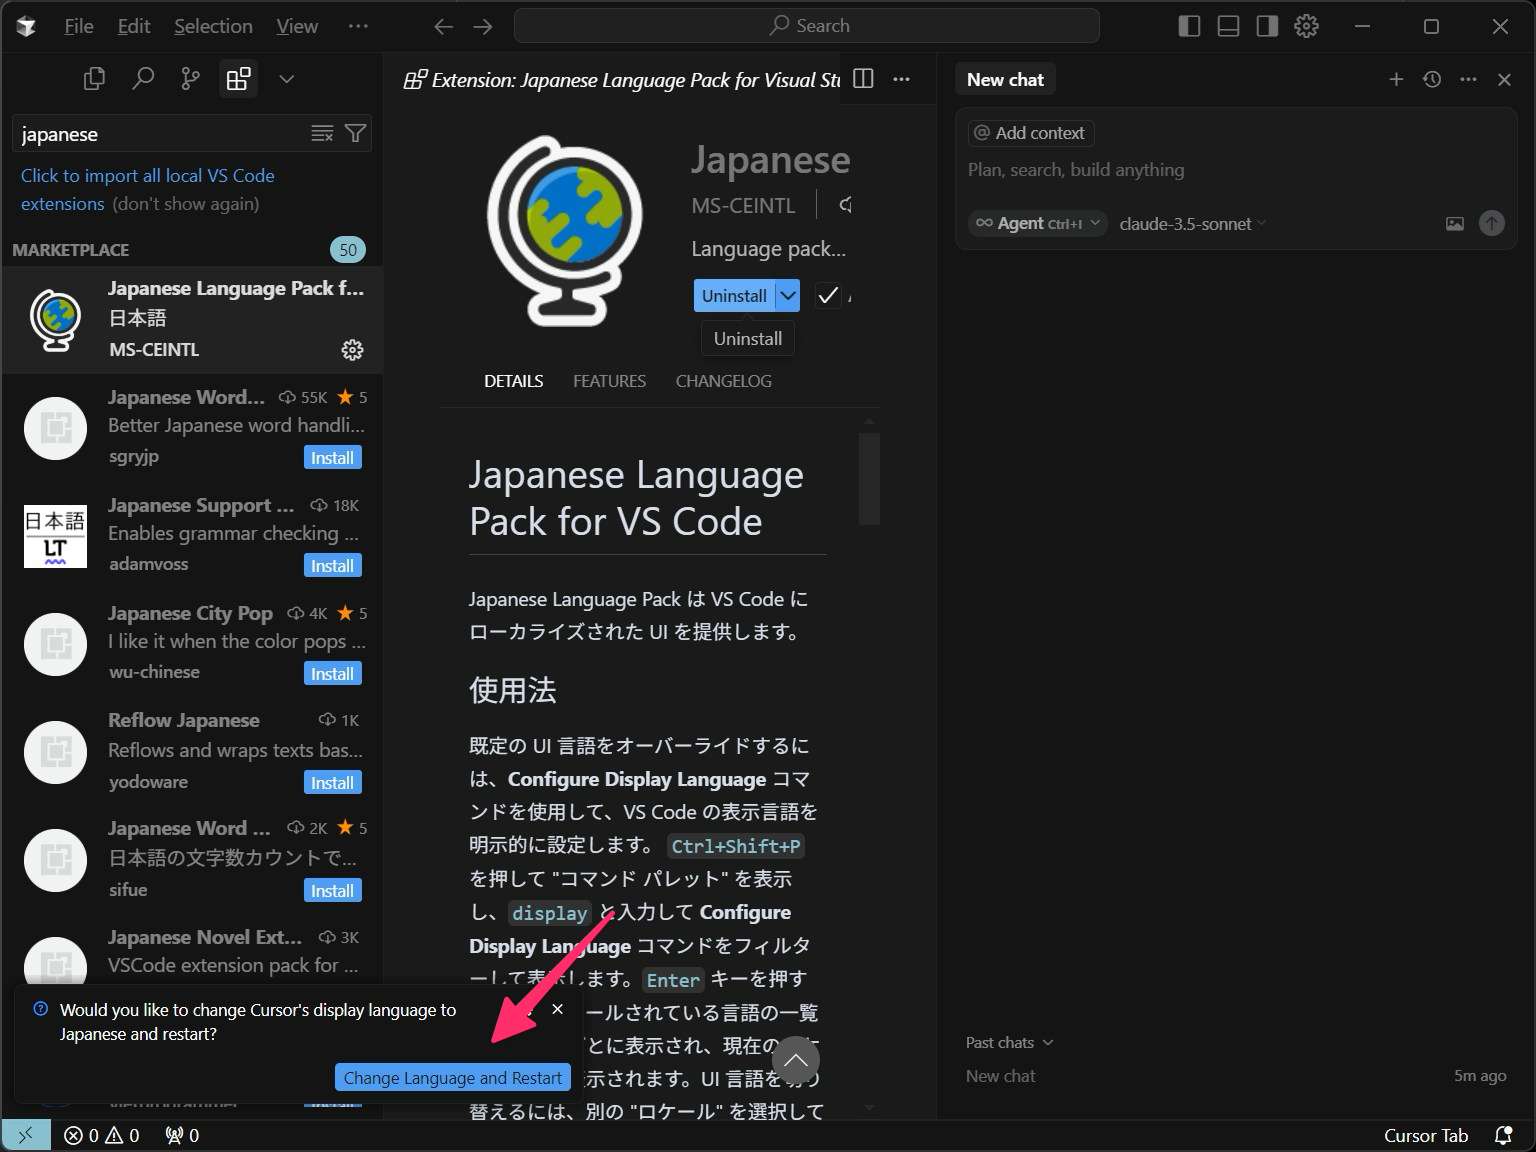Open Japanese Language Pack manage gear
The width and height of the screenshot is (1536, 1152).
click(352, 350)
